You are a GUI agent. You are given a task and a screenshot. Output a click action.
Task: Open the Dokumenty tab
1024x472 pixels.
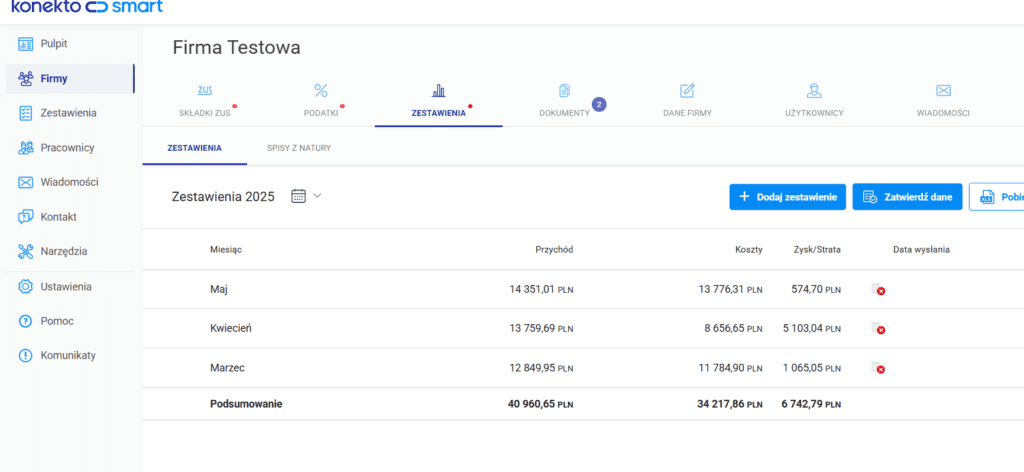click(x=565, y=101)
